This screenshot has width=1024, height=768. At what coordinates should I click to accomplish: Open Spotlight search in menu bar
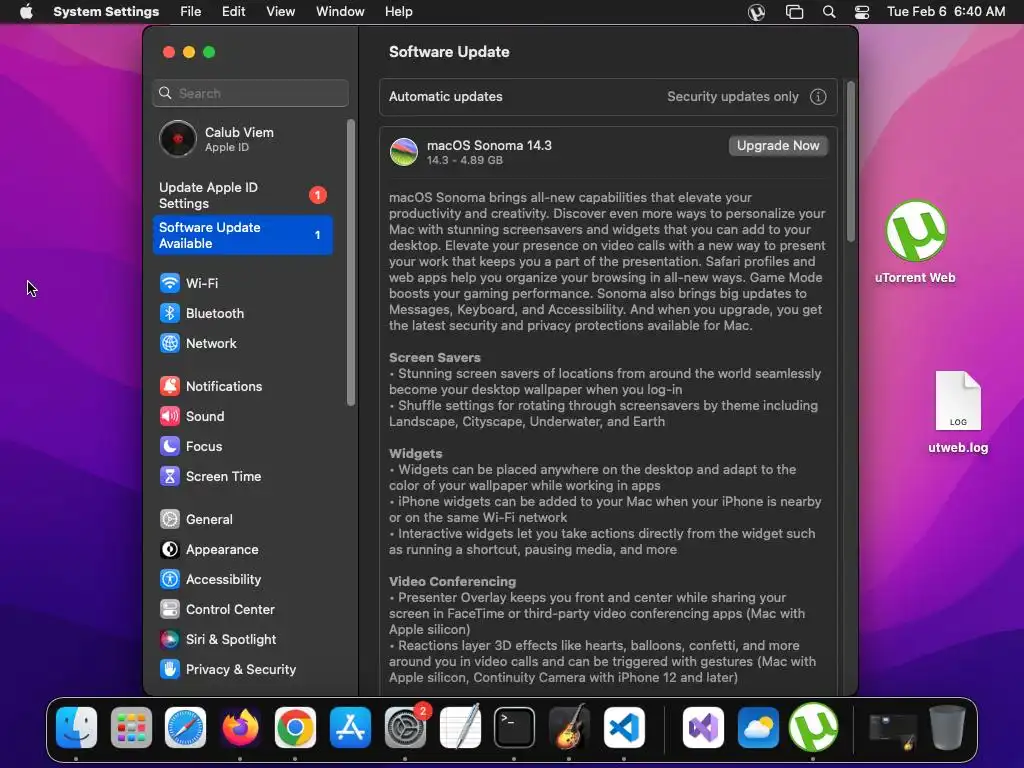click(x=829, y=12)
